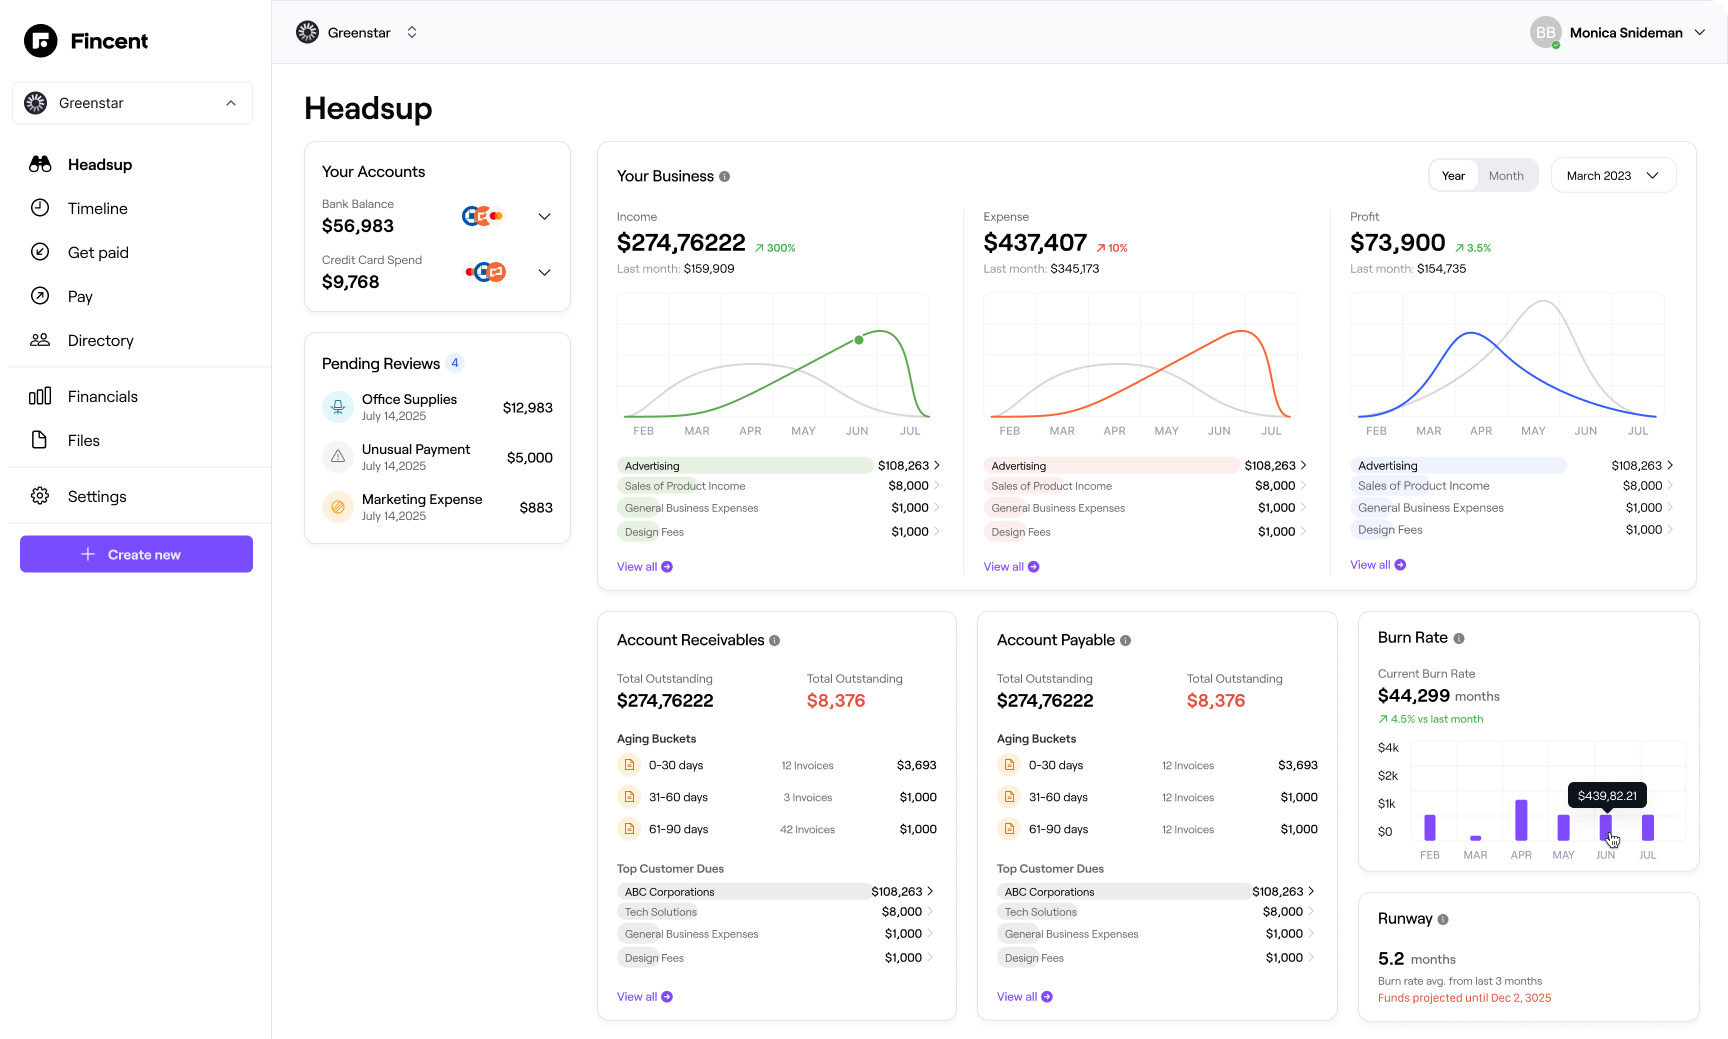Click the Your Business info icon
1728x1039 pixels.
pos(724,176)
